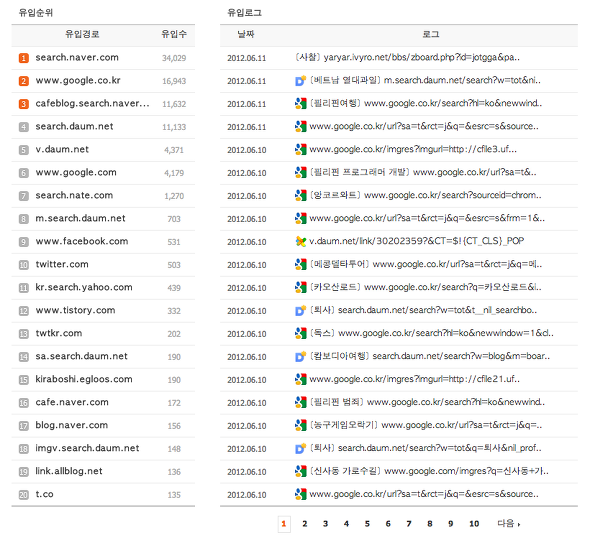Click the gray rank 10 badge beside twitter.com
Viewport: 590px width, 538px height.
coord(24,264)
